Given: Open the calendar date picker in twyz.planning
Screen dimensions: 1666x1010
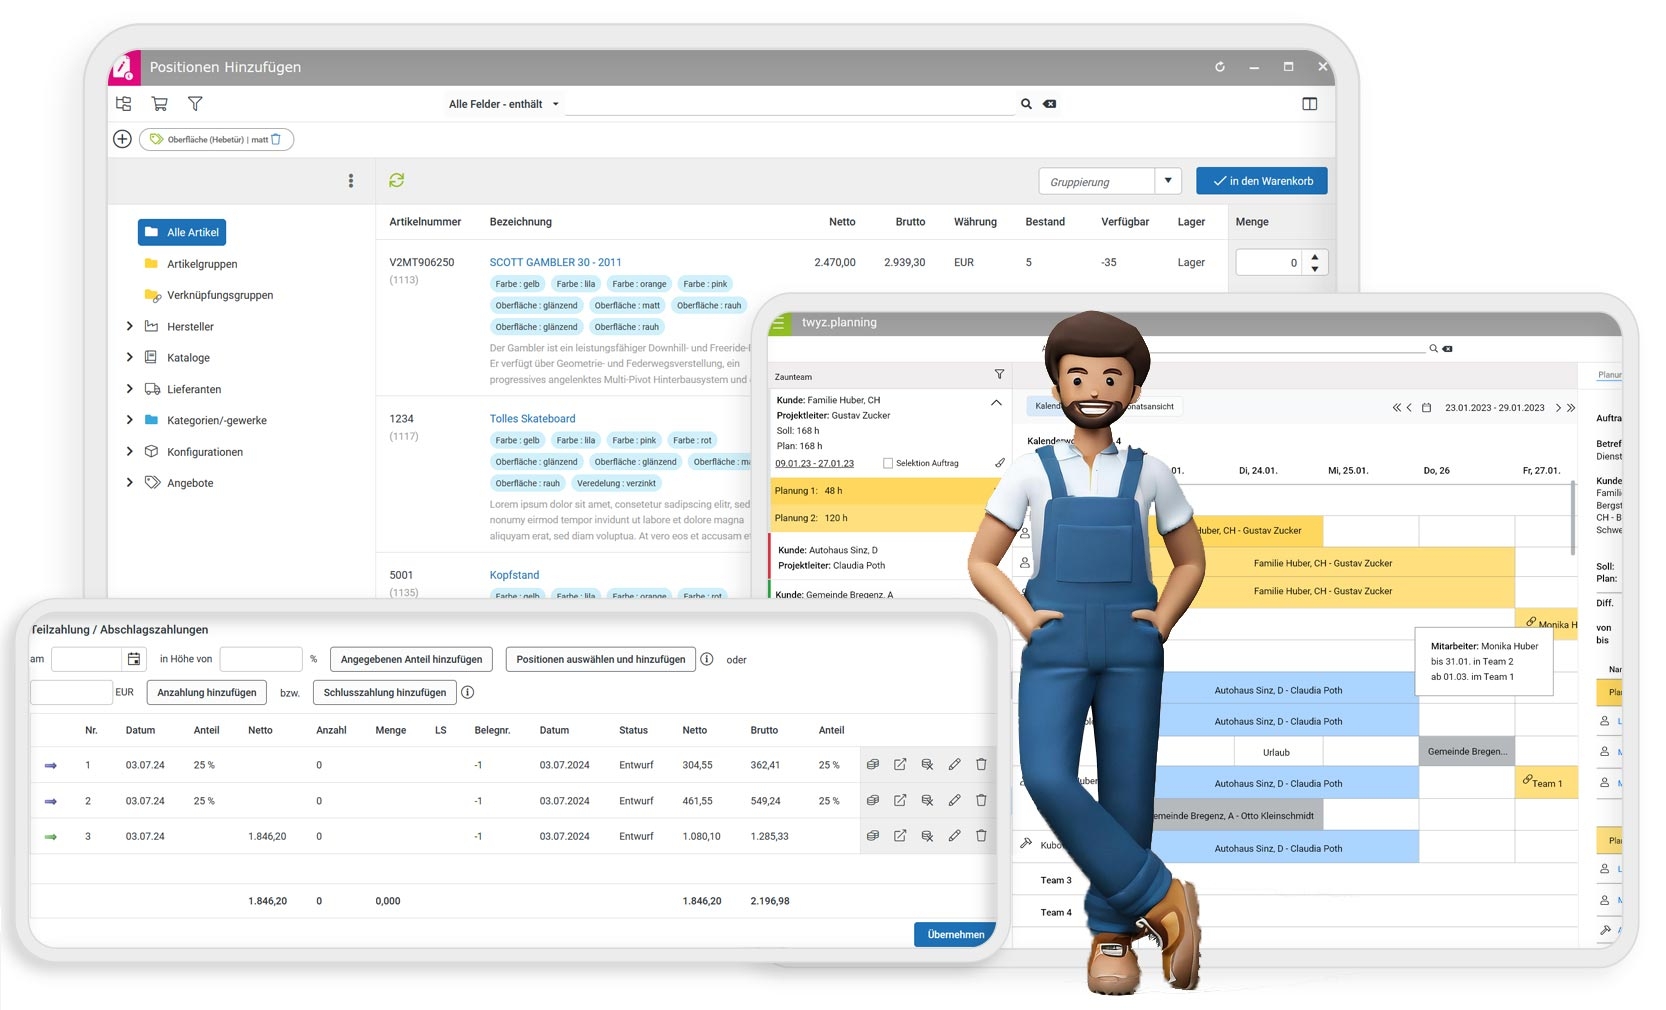Looking at the screenshot, I should point(1427,408).
